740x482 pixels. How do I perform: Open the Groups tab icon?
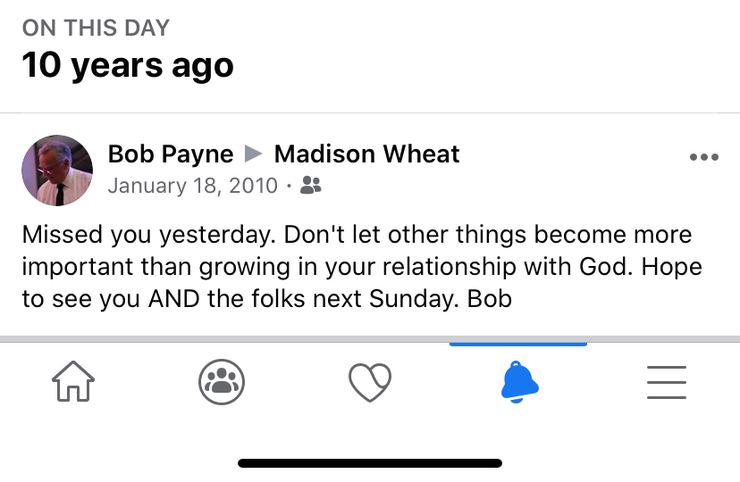(221, 382)
